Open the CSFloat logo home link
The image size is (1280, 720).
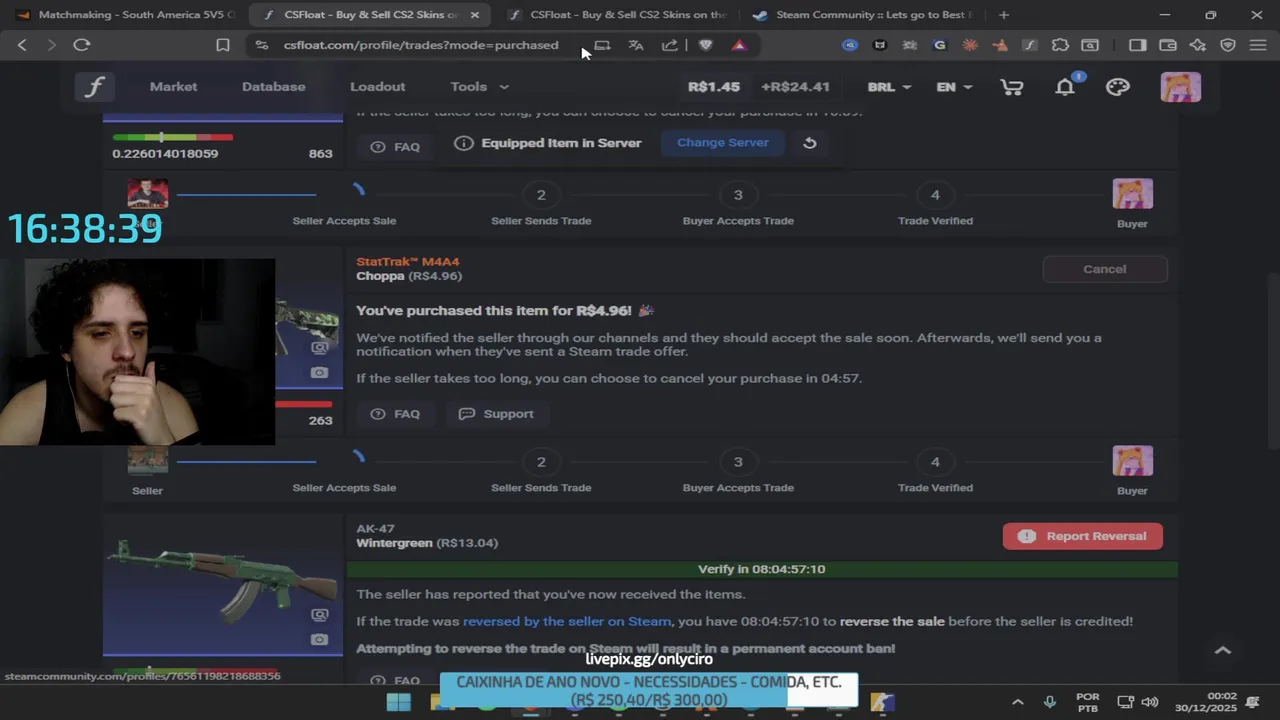94,87
